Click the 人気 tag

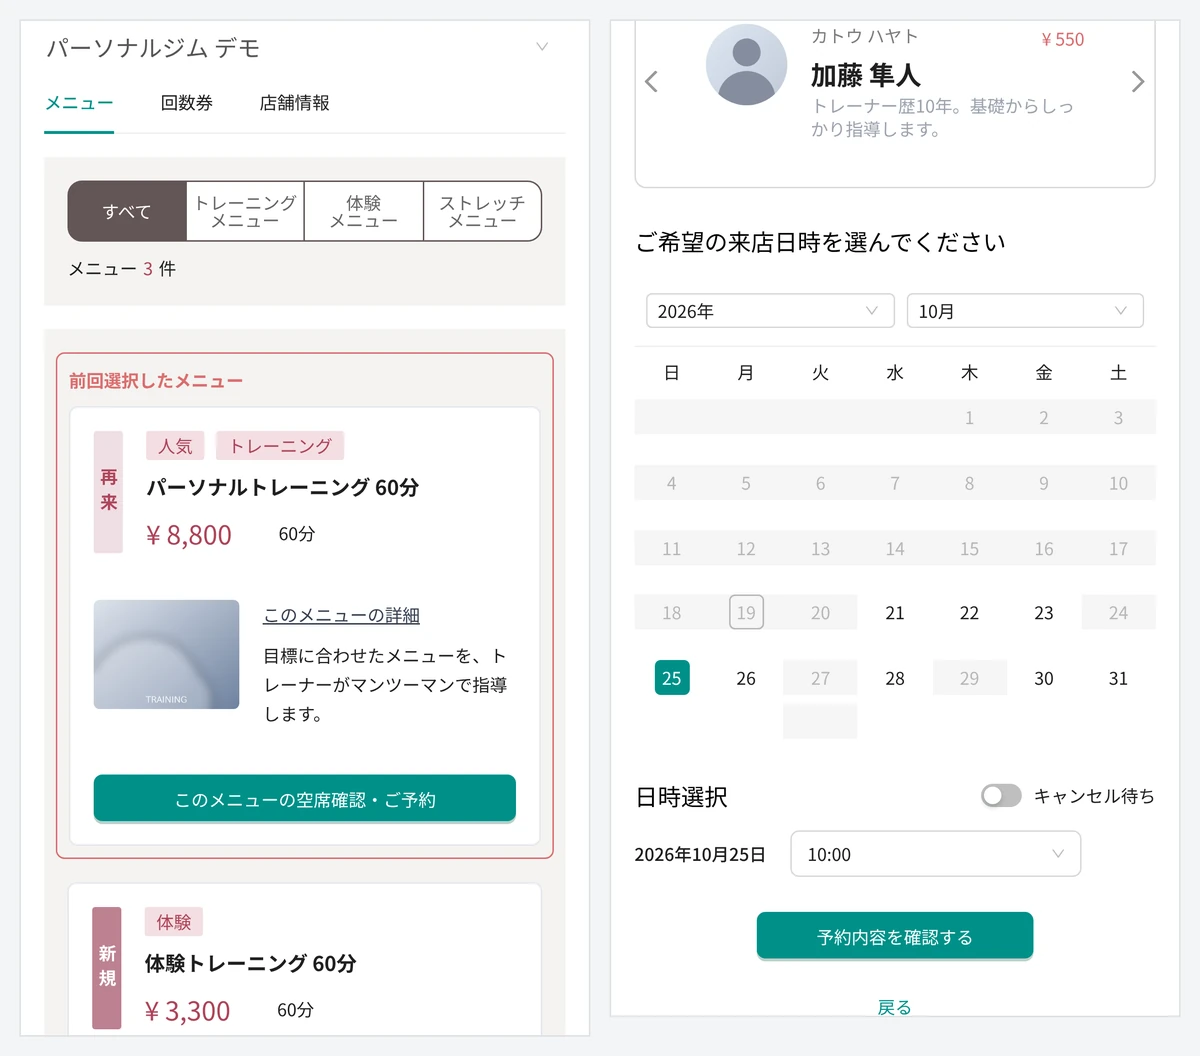tap(175, 446)
